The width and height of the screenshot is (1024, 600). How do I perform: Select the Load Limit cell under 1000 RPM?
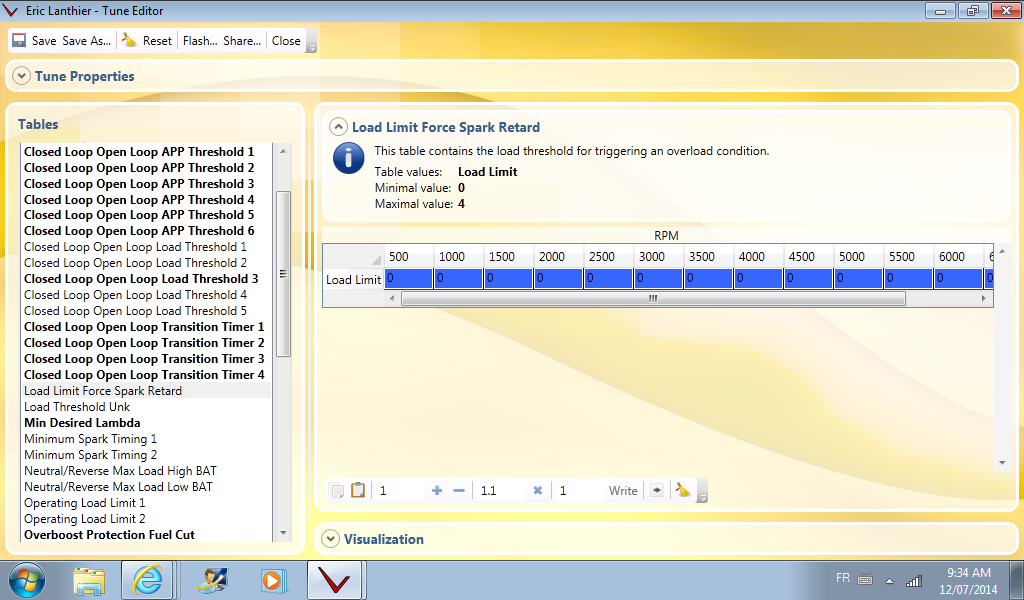coord(458,279)
